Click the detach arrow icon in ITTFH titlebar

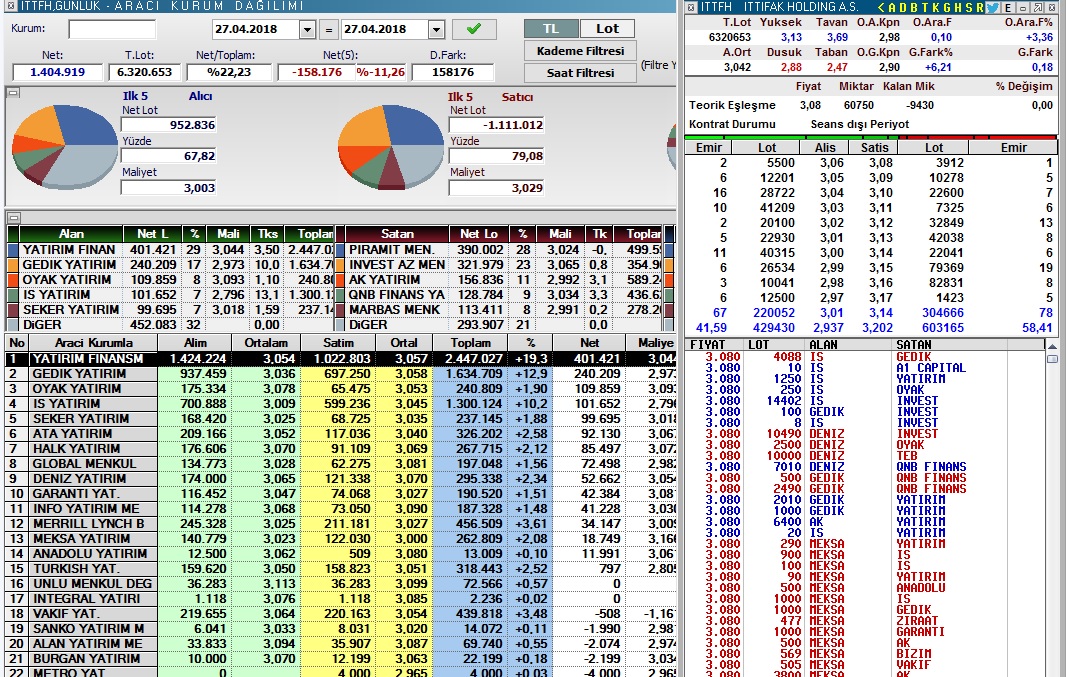click(1037, 7)
